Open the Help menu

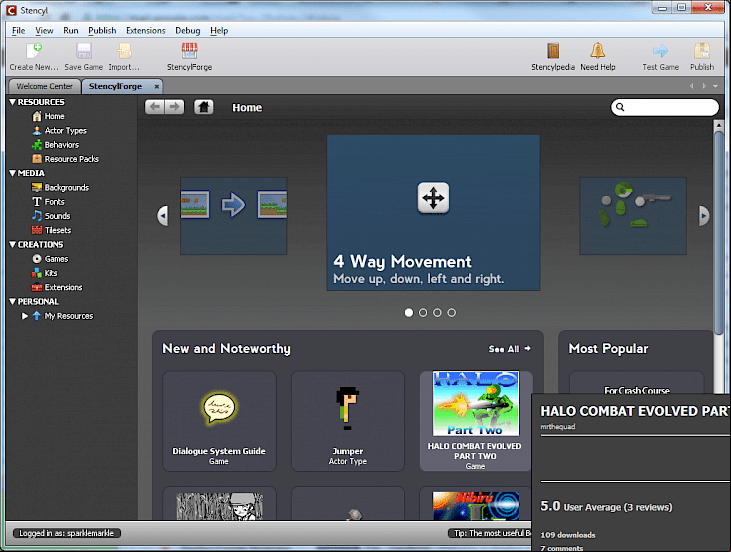(219, 31)
